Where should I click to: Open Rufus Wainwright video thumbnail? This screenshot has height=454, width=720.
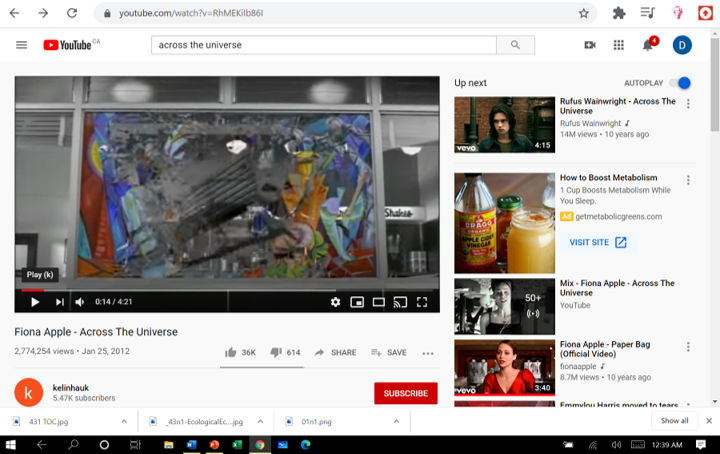point(504,124)
